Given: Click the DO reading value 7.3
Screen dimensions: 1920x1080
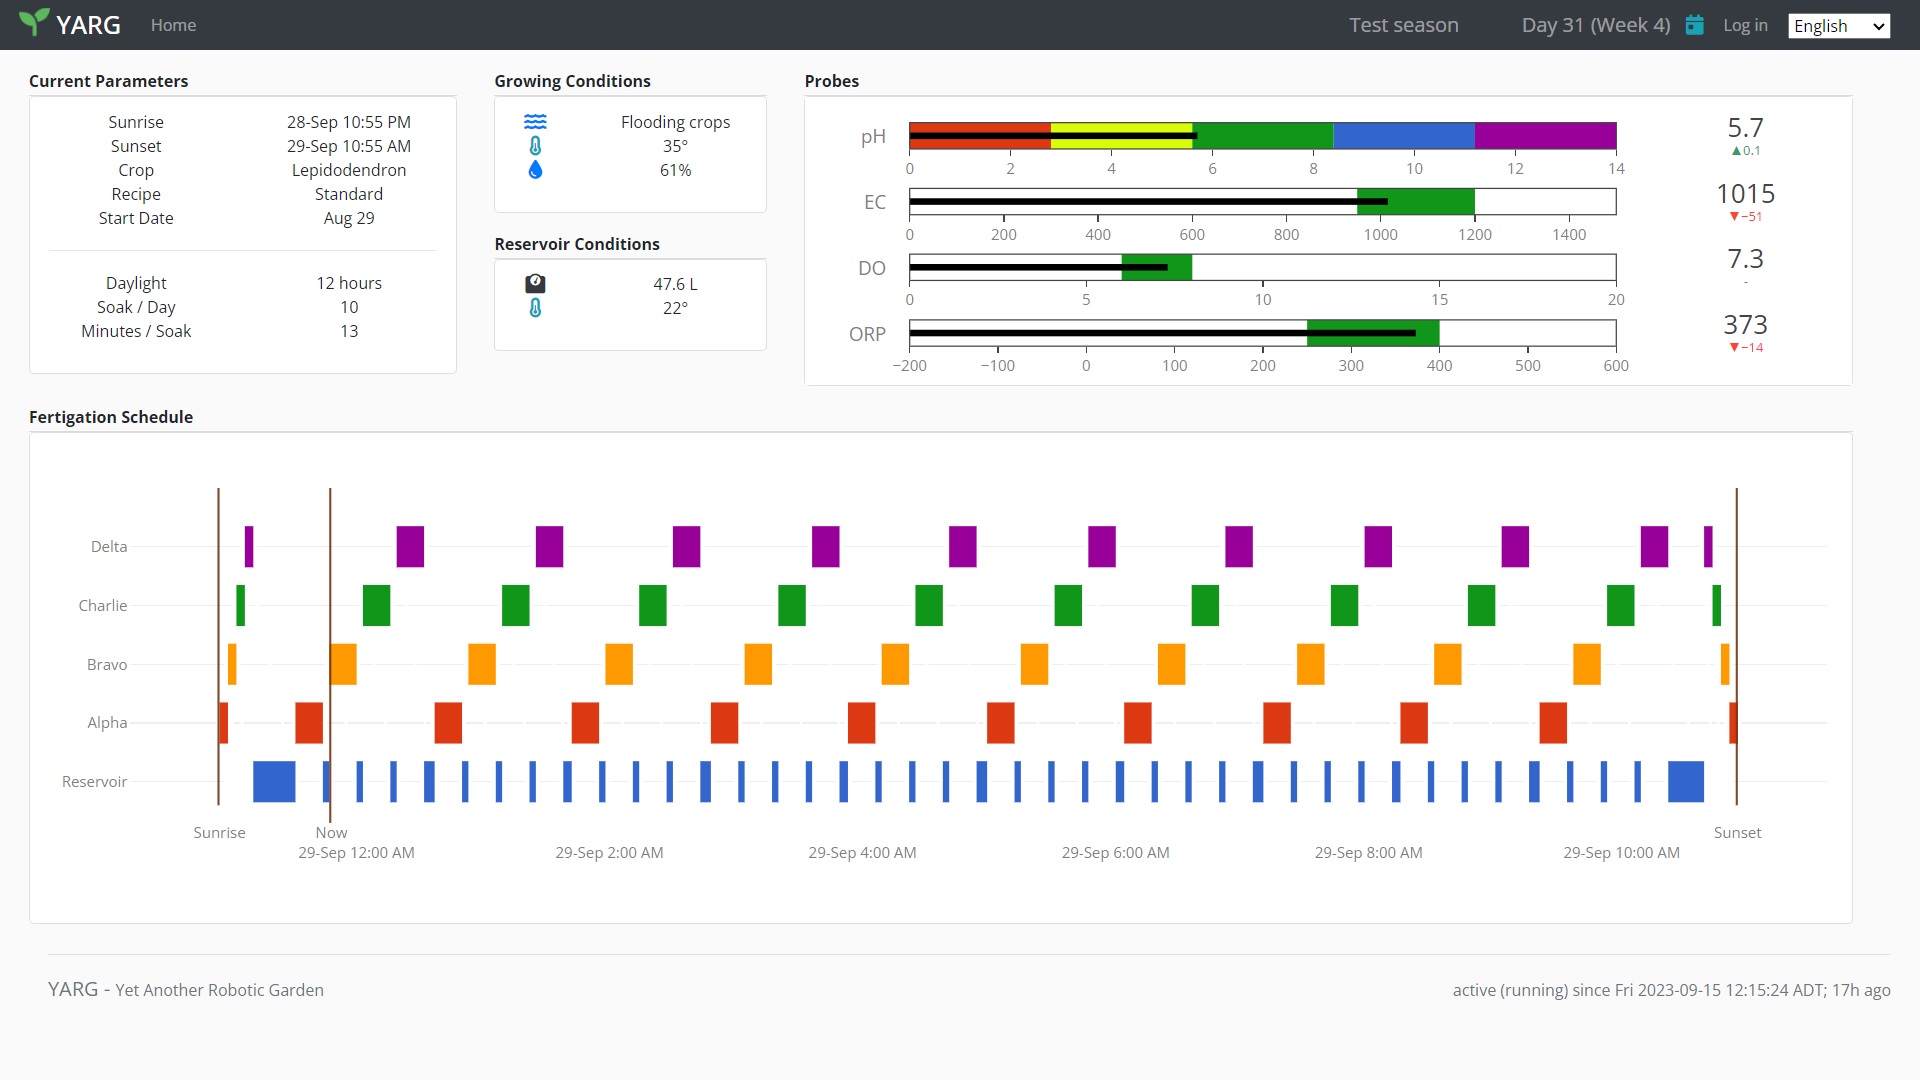Looking at the screenshot, I should click(x=1745, y=259).
